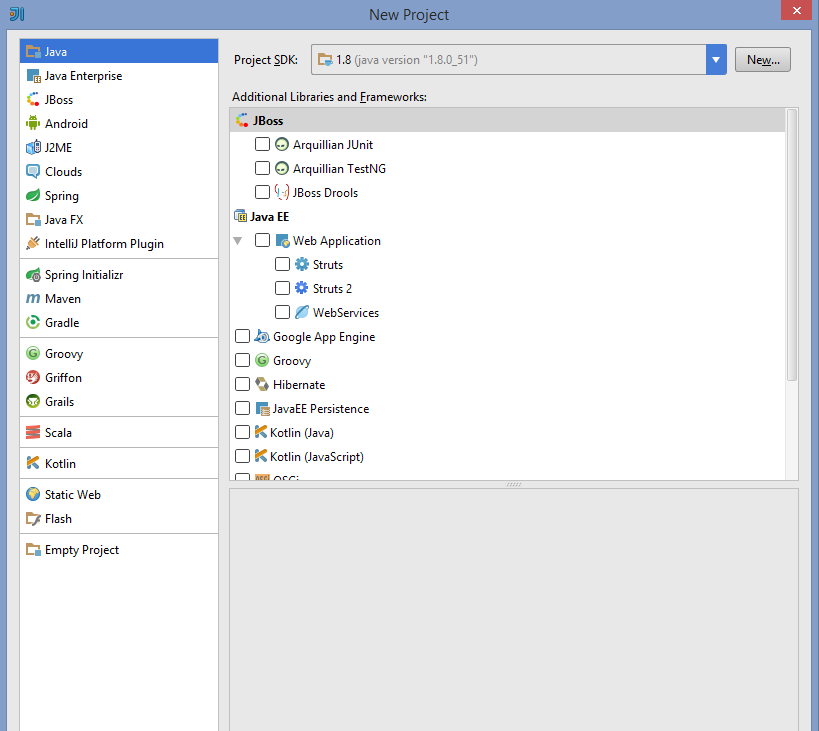Click the Arquillian TestNG label

(x=340, y=169)
